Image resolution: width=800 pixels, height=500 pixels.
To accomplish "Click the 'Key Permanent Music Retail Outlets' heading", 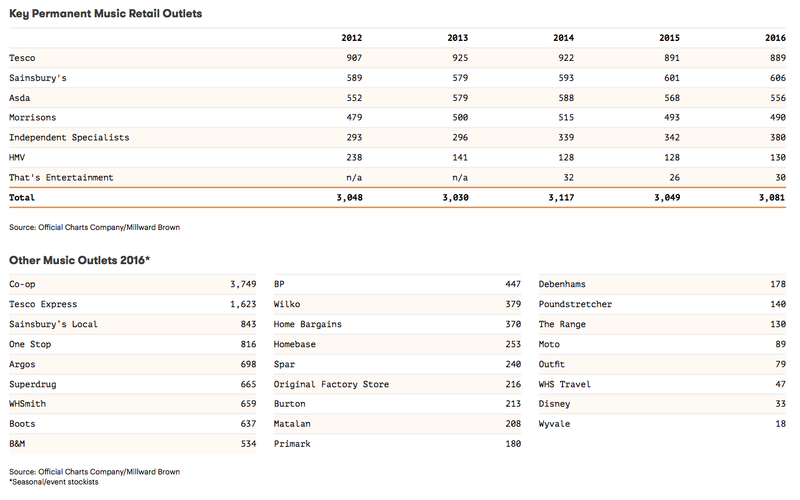I will point(106,14).
